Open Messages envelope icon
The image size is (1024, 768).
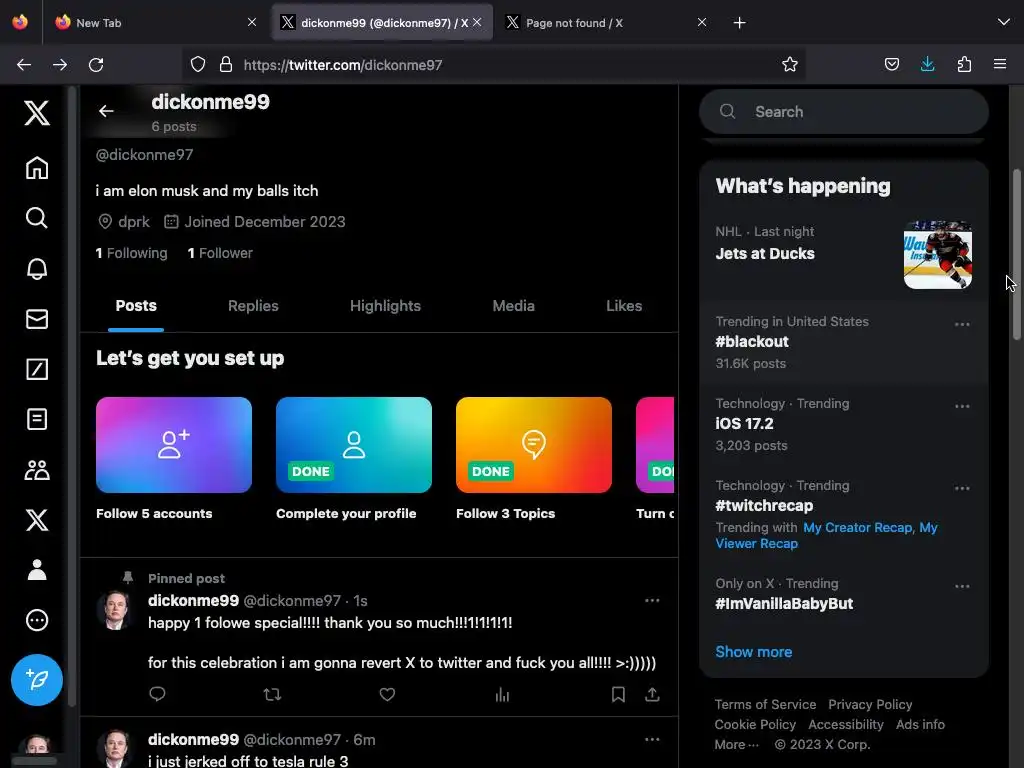click(x=37, y=319)
